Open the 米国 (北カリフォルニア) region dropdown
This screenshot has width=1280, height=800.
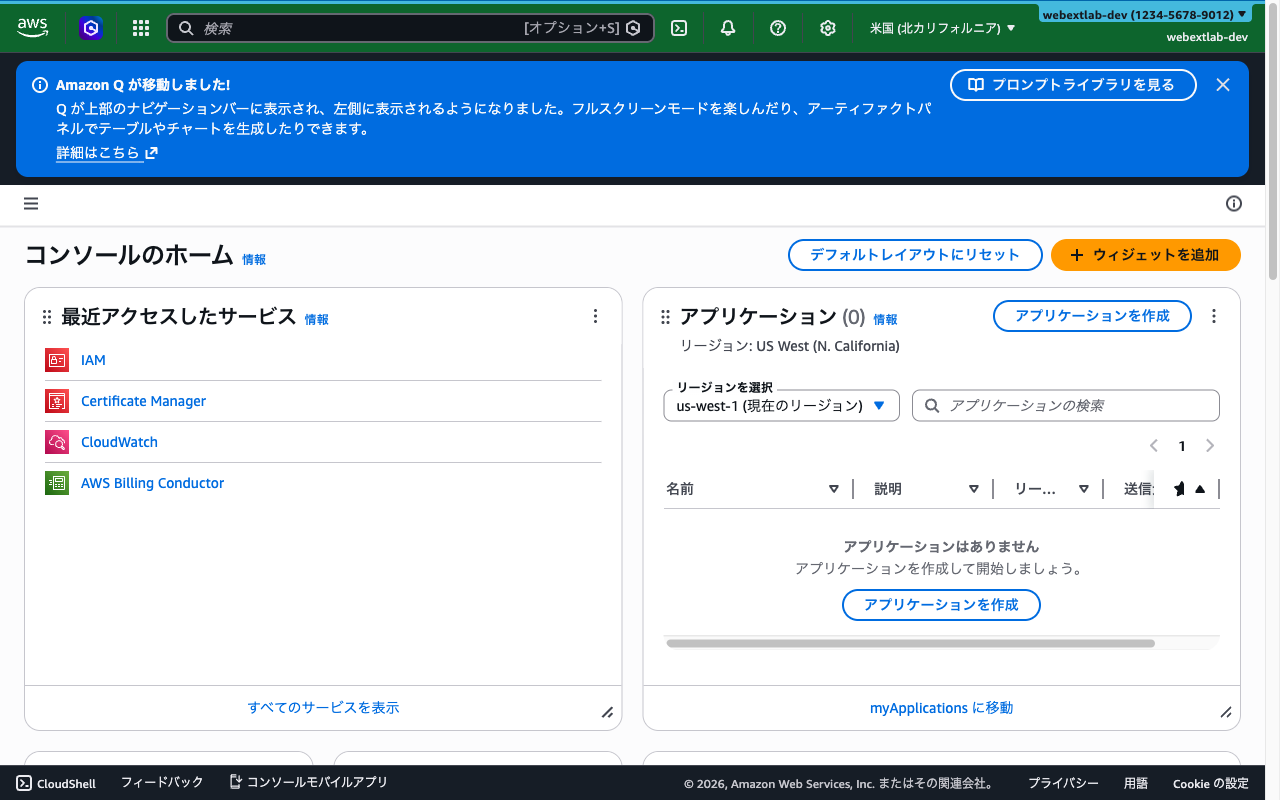click(x=940, y=28)
